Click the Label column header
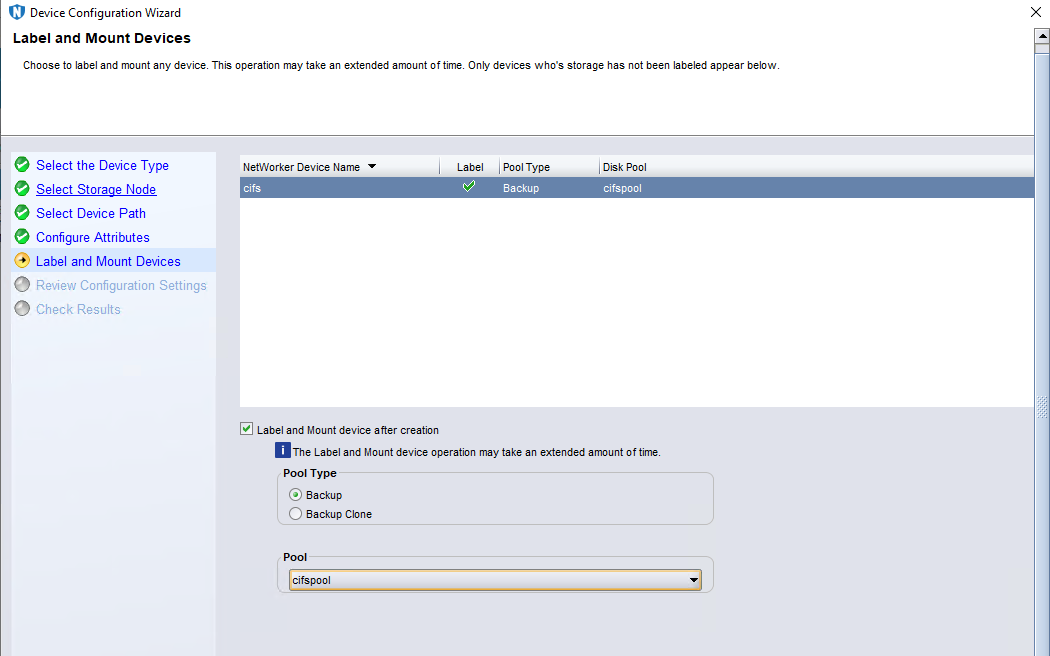Image resolution: width=1050 pixels, height=656 pixels. 470,167
